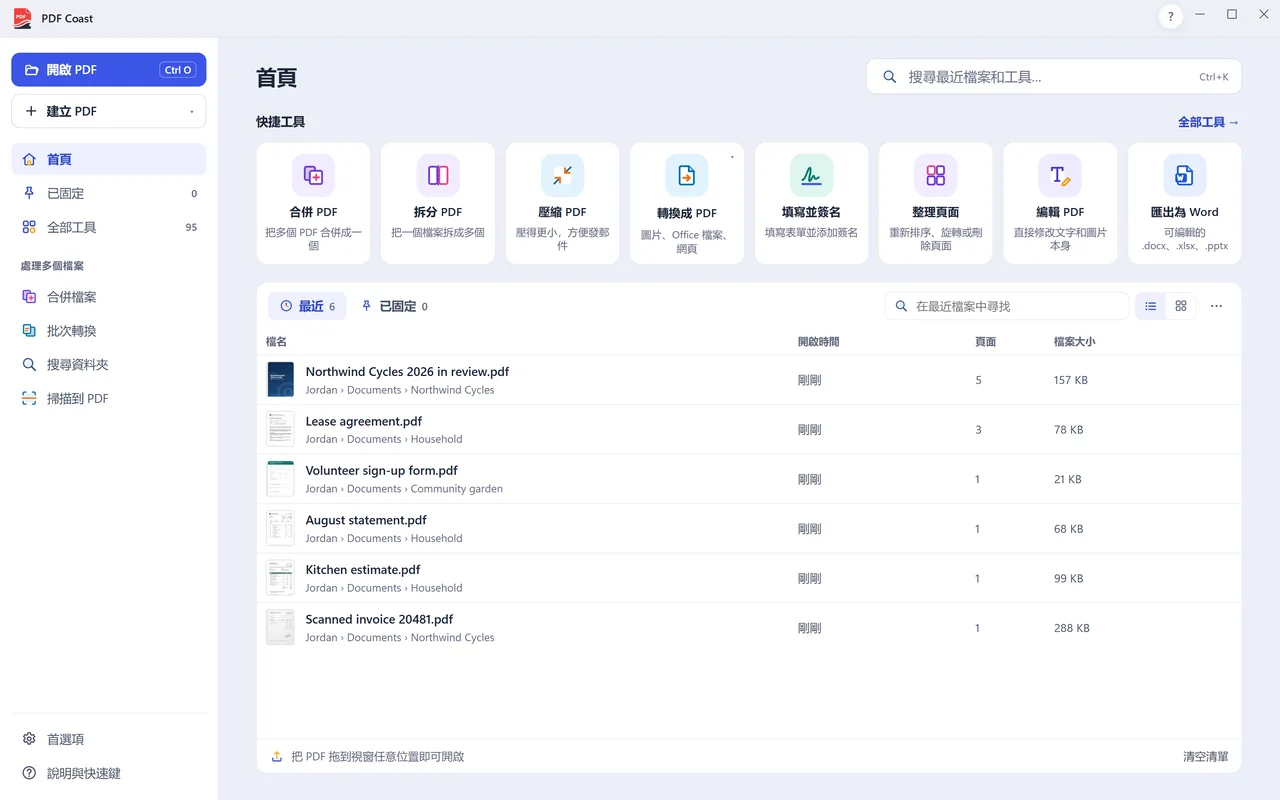Image resolution: width=1280 pixels, height=800 pixels.
Task: Open the 整理頁面 tool card
Action: [x=936, y=203]
